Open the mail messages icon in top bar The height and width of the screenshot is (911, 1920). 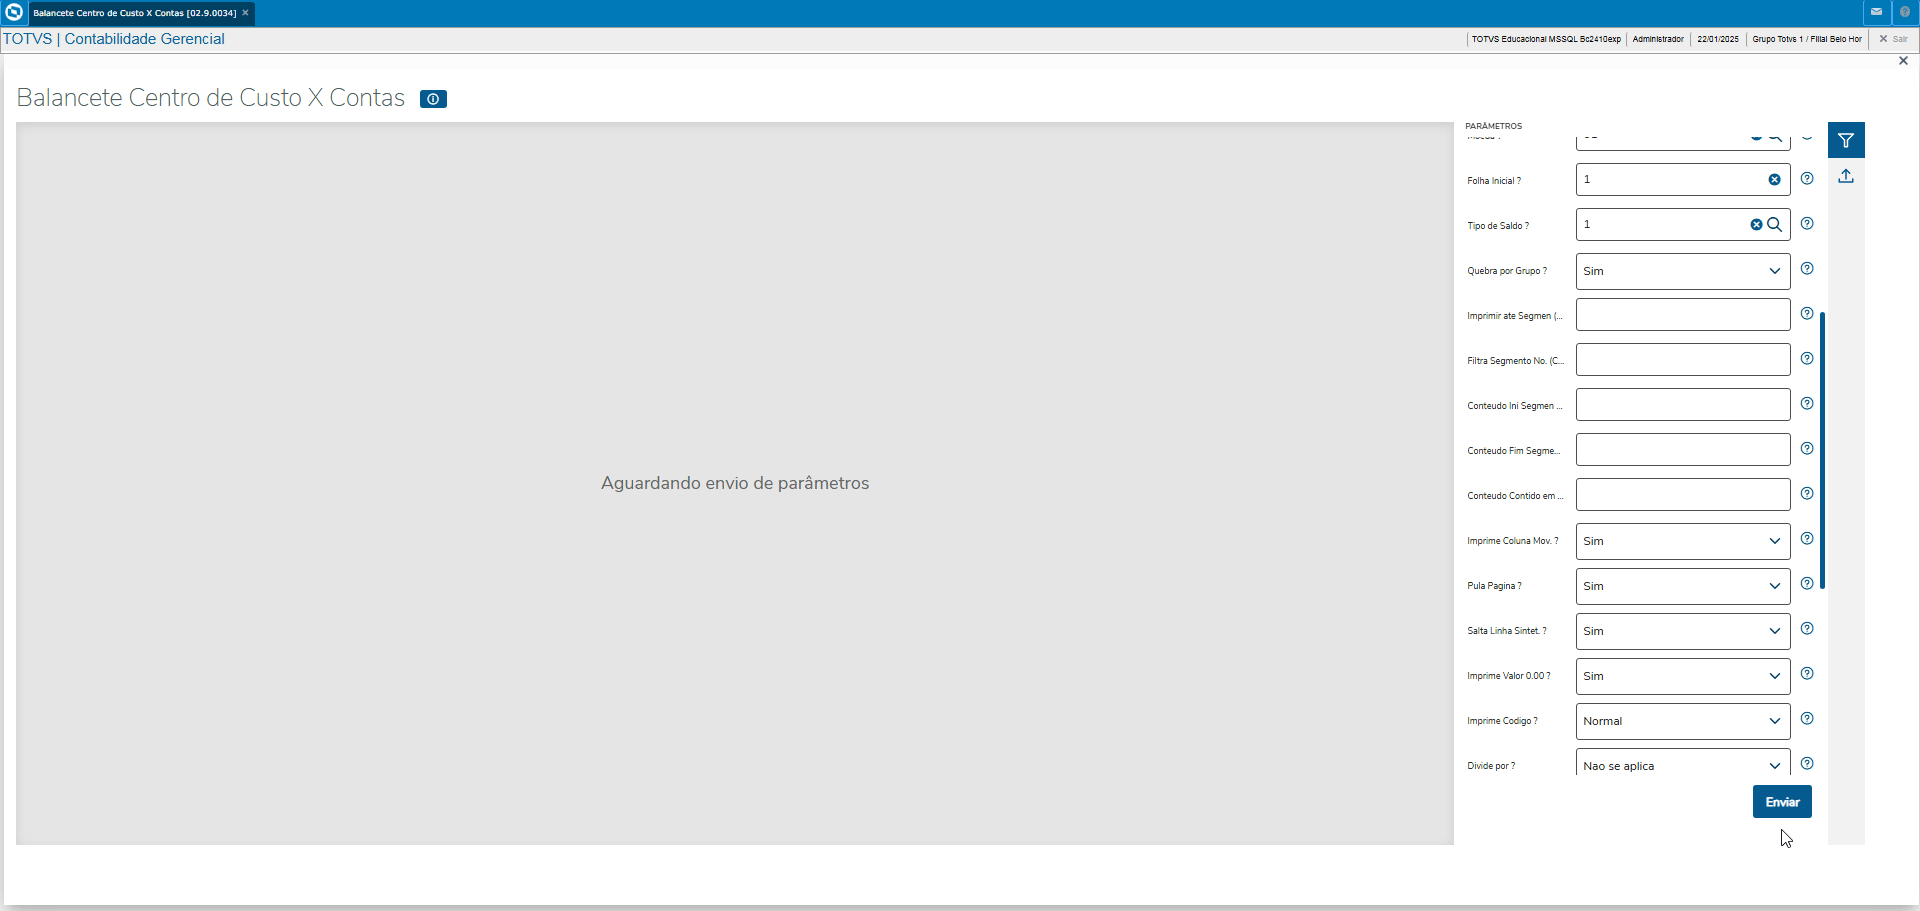pyautogui.click(x=1876, y=12)
